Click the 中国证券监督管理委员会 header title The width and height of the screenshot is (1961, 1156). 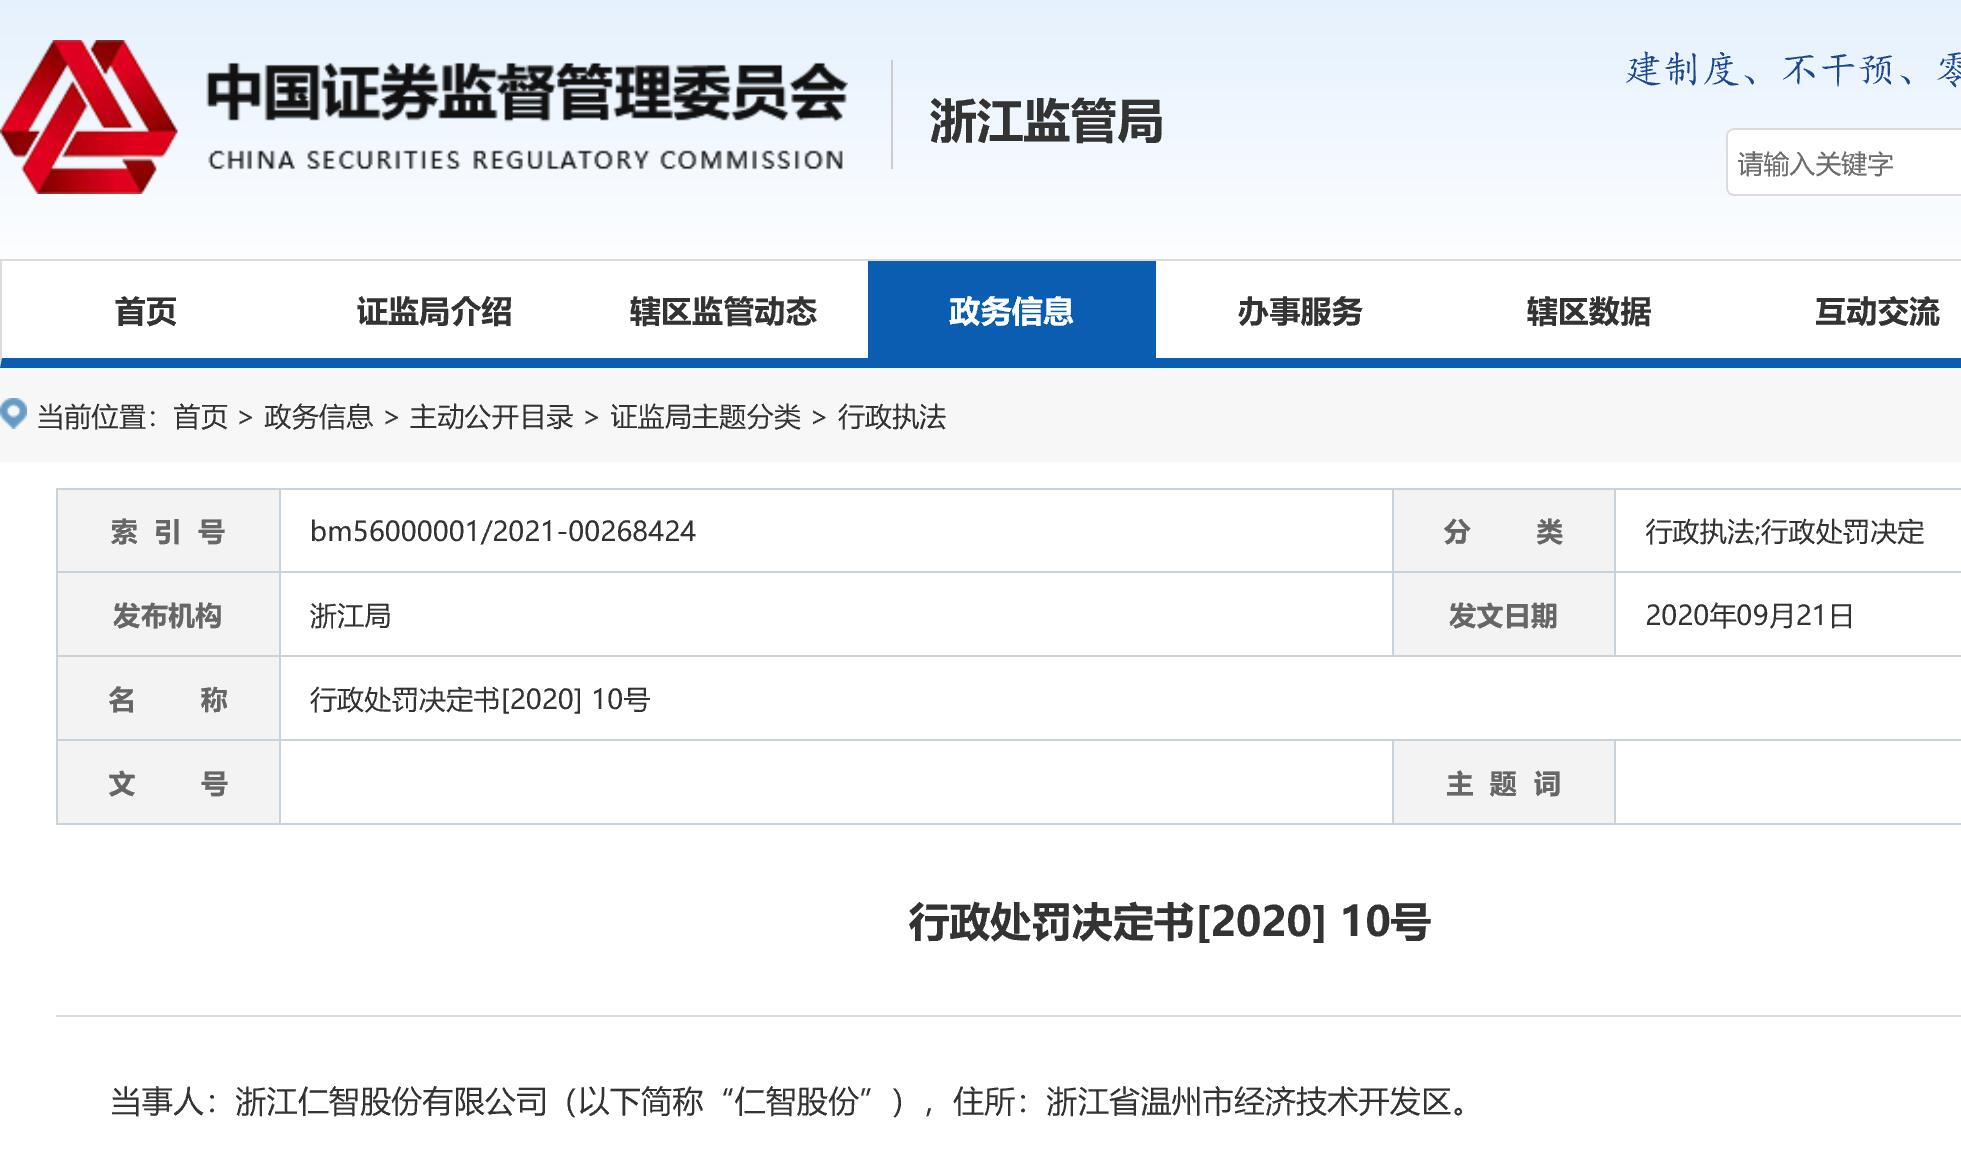point(527,93)
